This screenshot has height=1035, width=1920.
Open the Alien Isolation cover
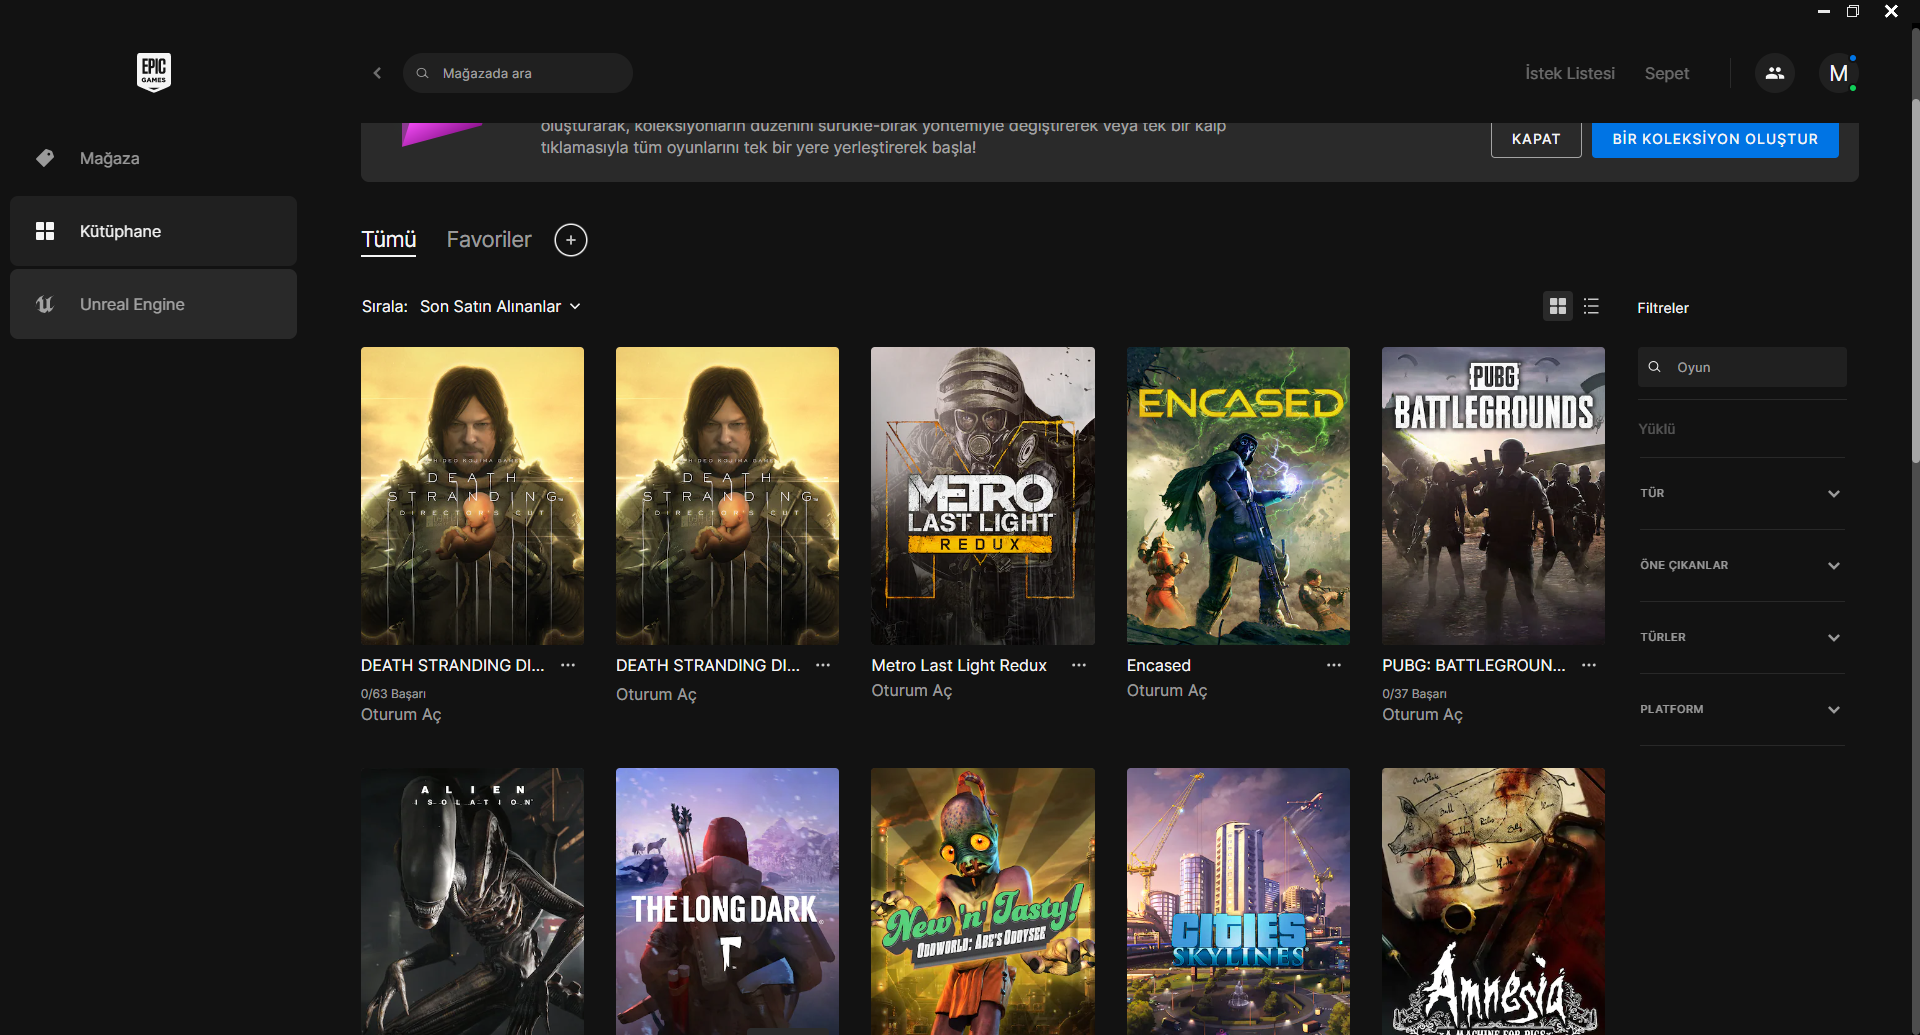tap(472, 901)
